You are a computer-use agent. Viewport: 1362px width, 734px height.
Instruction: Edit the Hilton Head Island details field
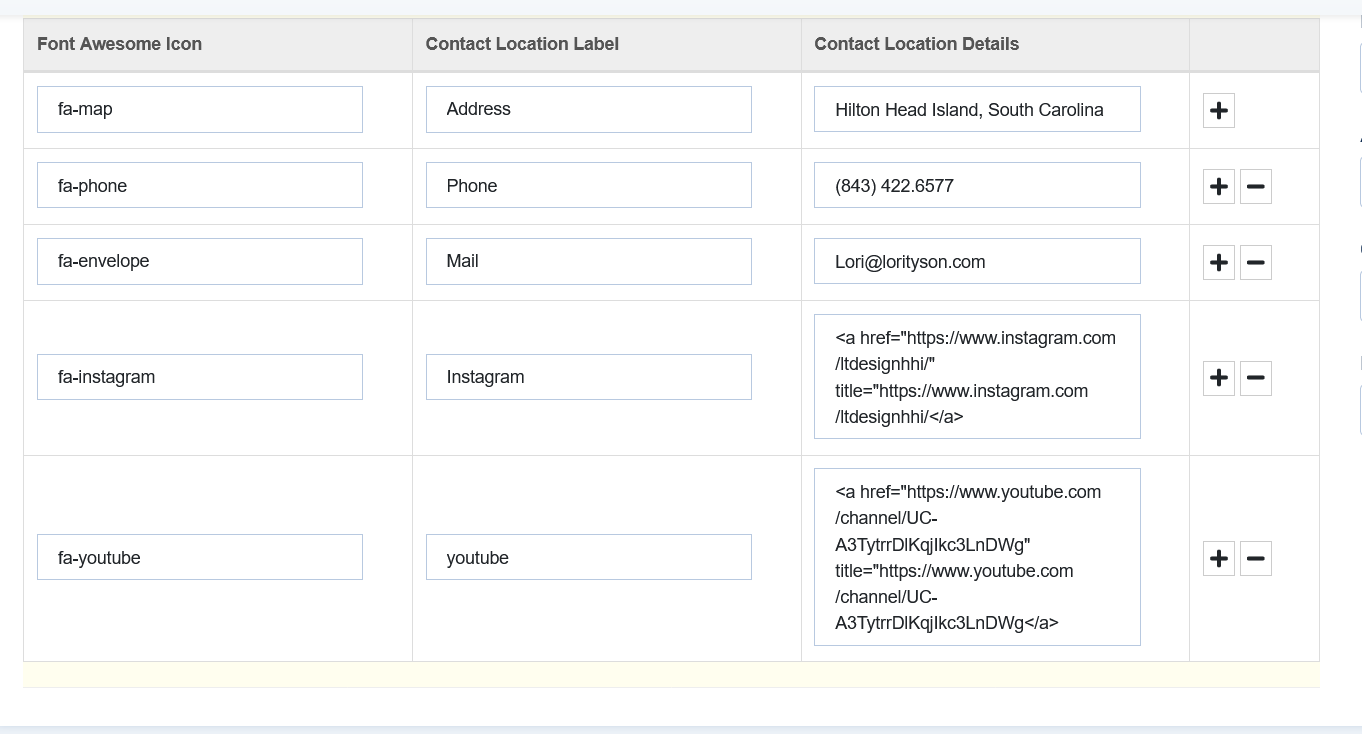(976, 109)
